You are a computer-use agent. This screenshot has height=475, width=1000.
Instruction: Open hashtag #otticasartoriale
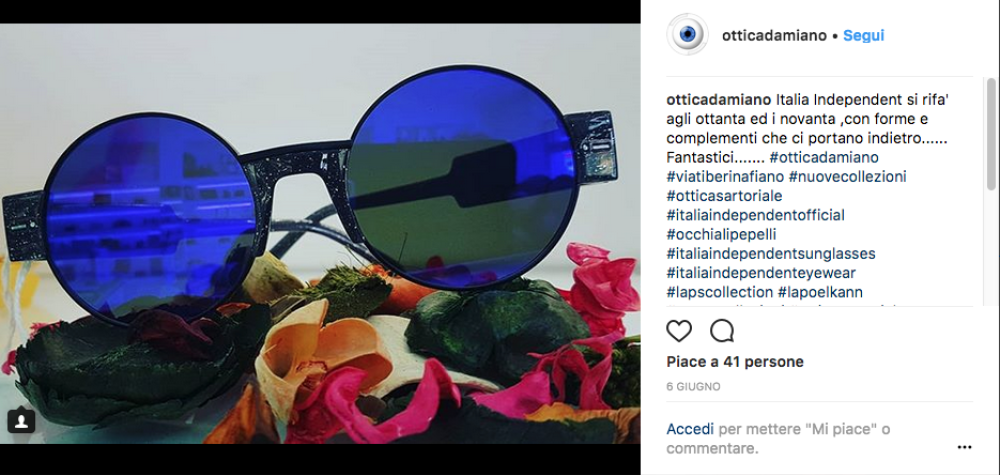724,196
